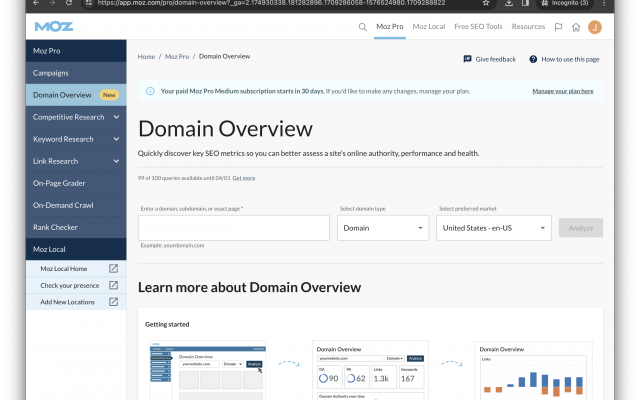
Task: Click first Getting started thumbnail
Action: pos(207,370)
